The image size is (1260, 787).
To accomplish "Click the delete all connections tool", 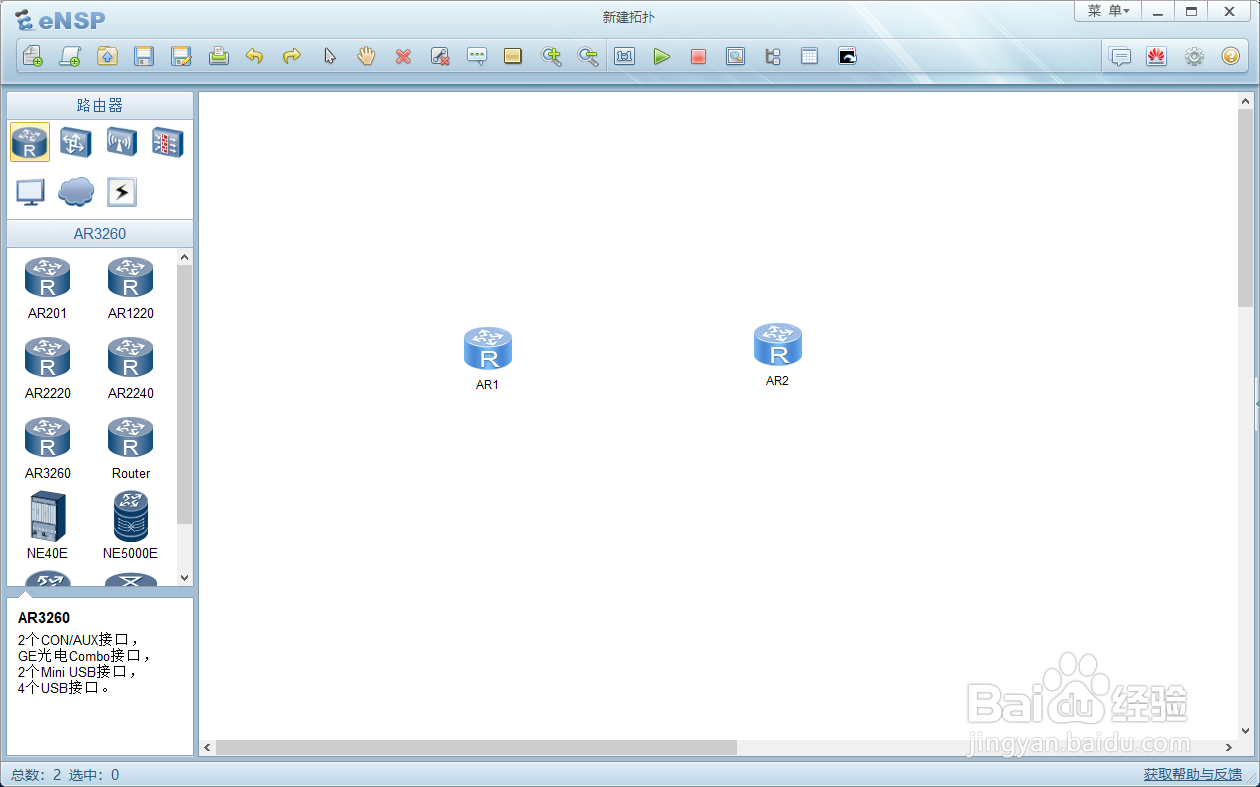I will [440, 57].
